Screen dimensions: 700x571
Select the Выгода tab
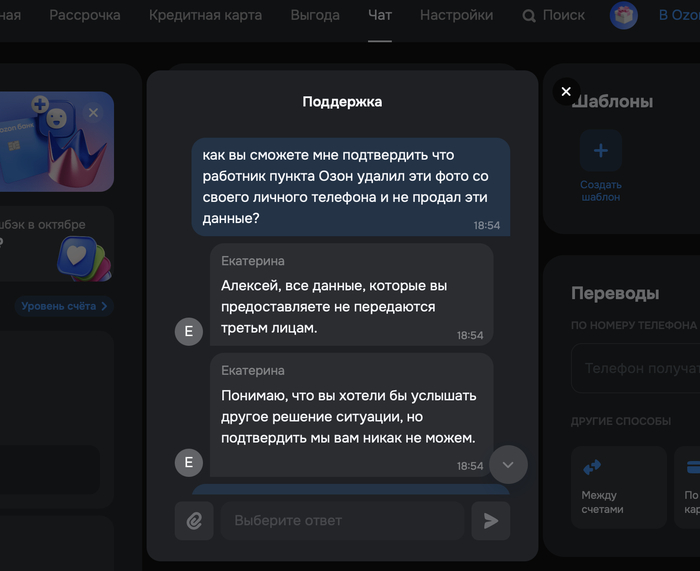tap(315, 16)
